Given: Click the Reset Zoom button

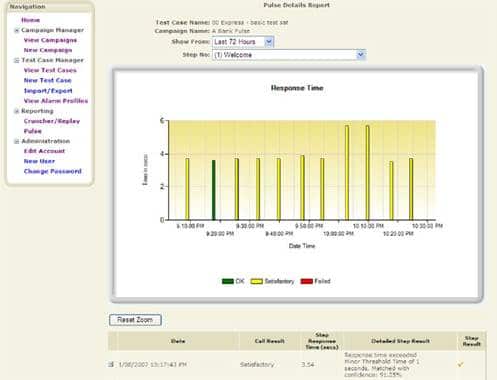Looking at the screenshot, I should click(135, 320).
